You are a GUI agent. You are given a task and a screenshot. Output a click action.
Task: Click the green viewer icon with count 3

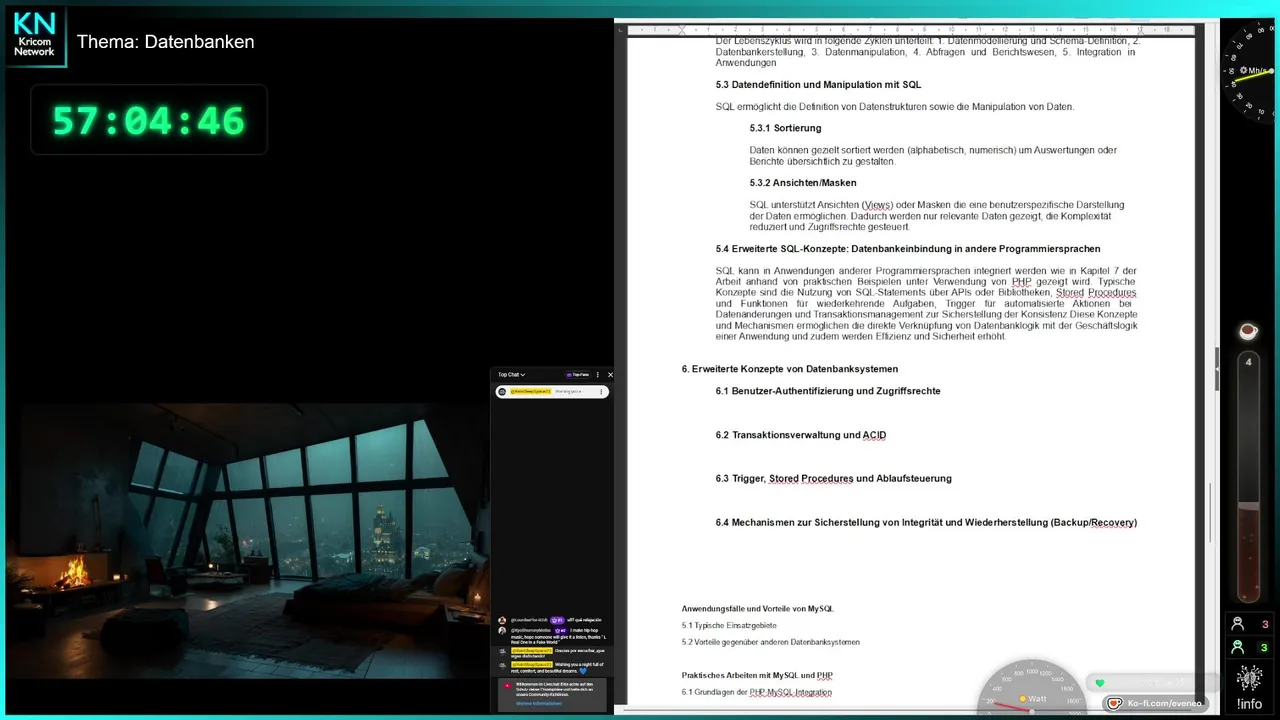point(1237,647)
